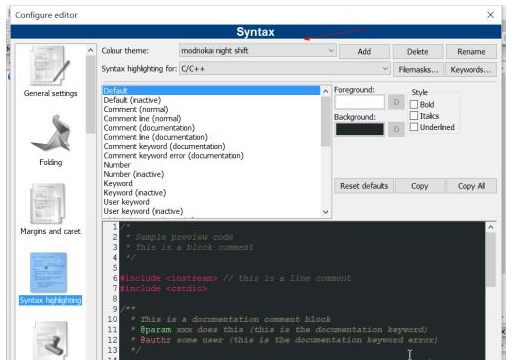Image resolution: width=520 pixels, height=360 pixels.
Task: Open Margins and caret settings icon
Action: [48, 203]
